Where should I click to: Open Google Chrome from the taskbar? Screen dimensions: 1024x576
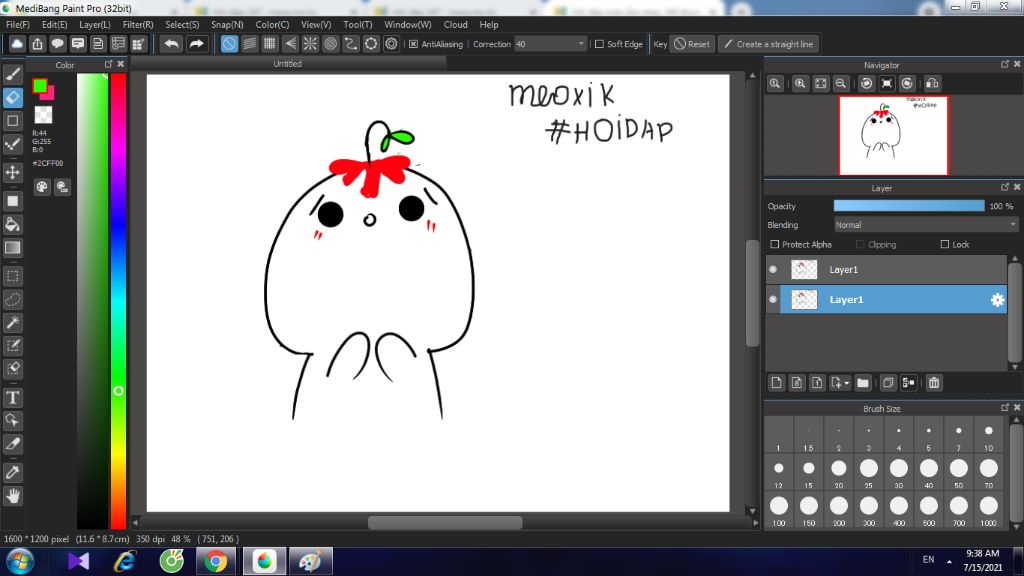point(216,561)
